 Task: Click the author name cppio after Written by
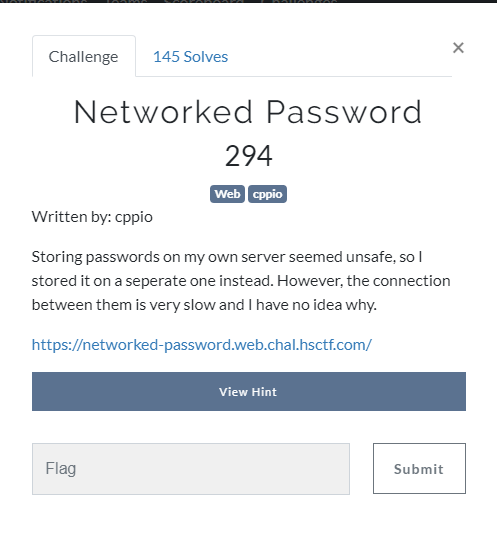(134, 218)
